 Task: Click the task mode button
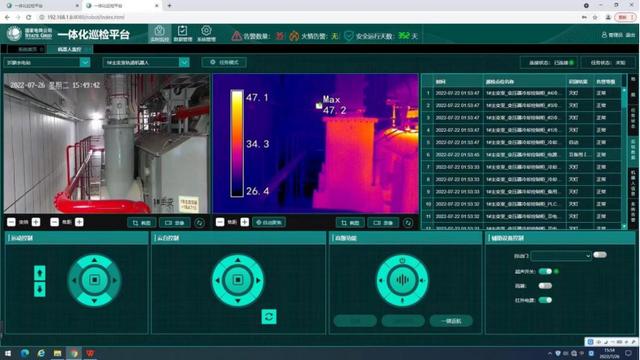click(224, 62)
